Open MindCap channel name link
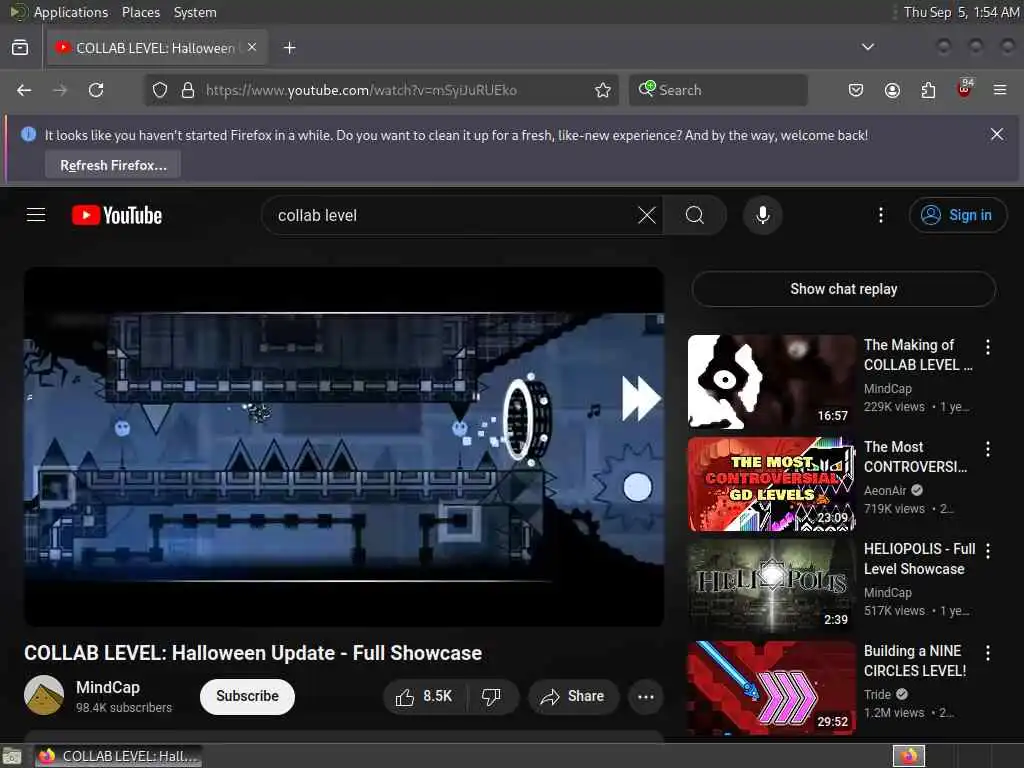Viewport: 1024px width, 768px height. coord(108,688)
